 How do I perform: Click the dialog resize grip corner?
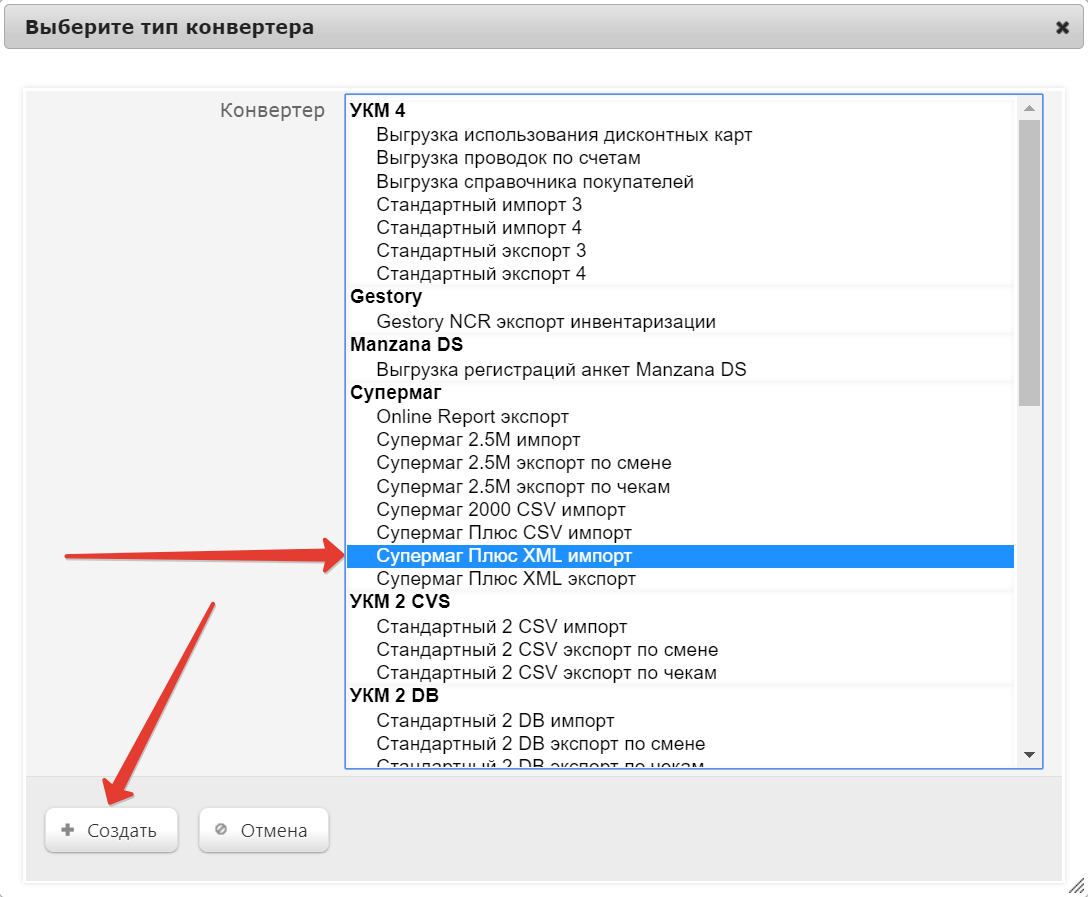[x=1076, y=885]
